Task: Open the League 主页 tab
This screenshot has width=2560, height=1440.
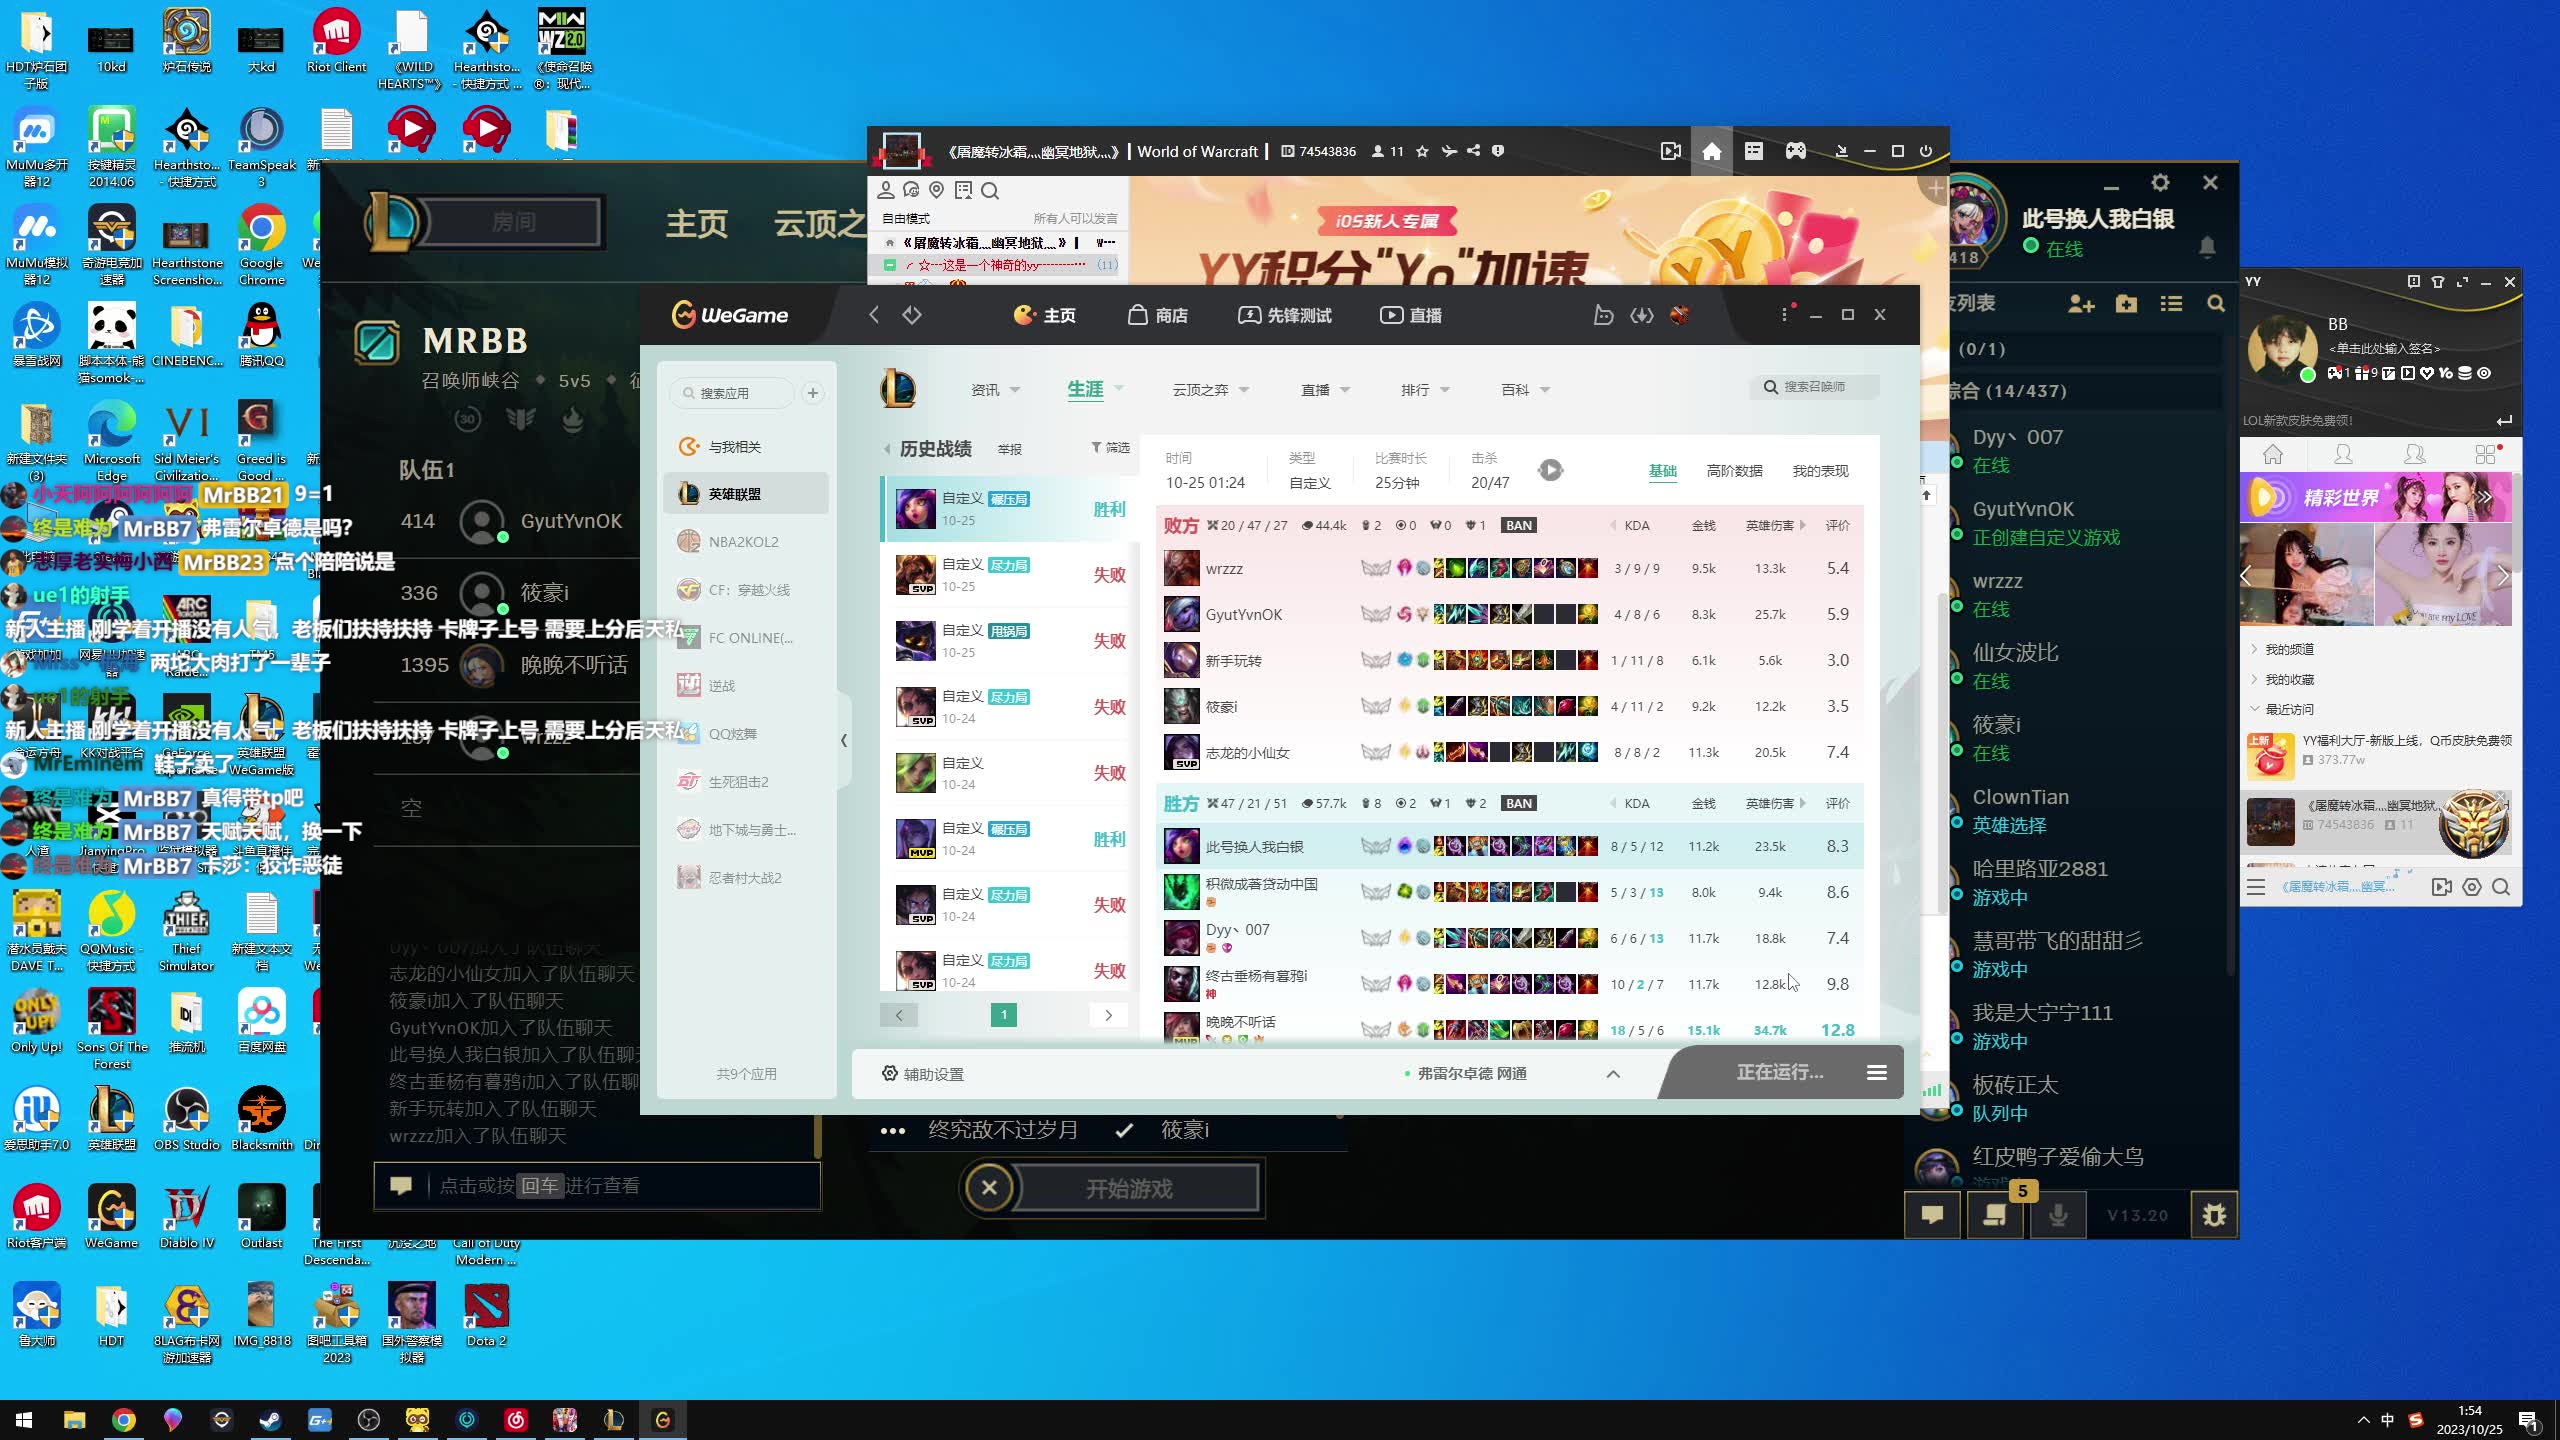Action: [x=697, y=223]
